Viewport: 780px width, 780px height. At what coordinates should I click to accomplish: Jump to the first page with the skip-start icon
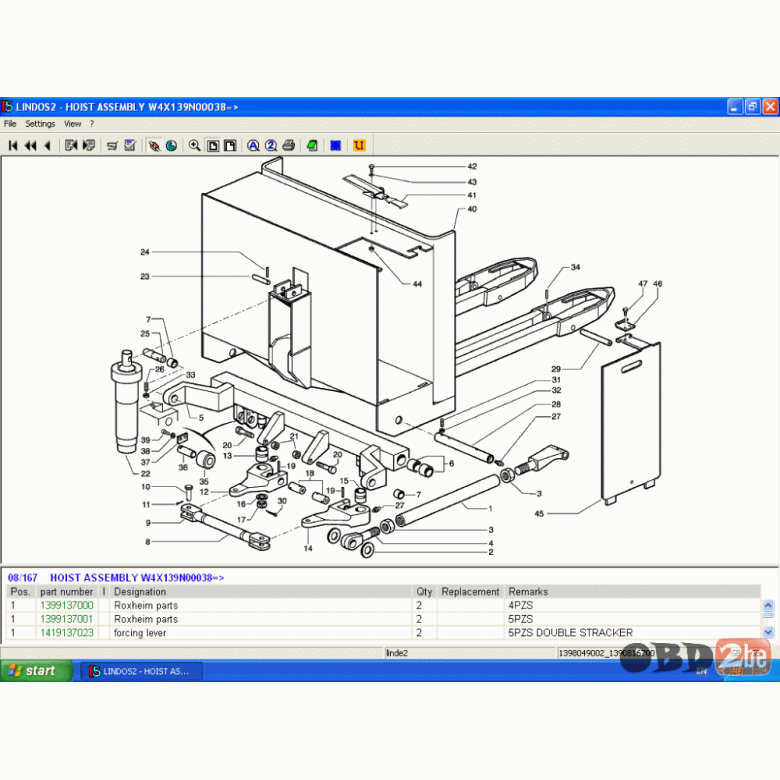click(13, 145)
